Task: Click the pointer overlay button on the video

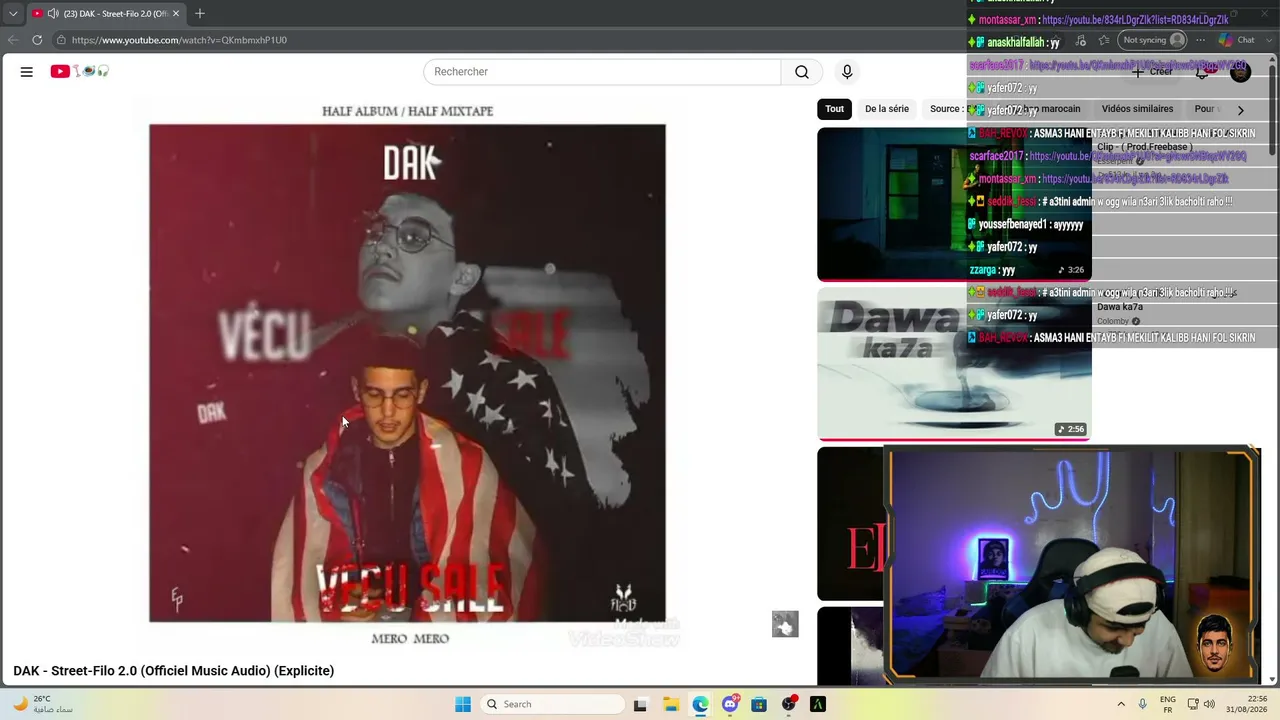Action: click(785, 624)
